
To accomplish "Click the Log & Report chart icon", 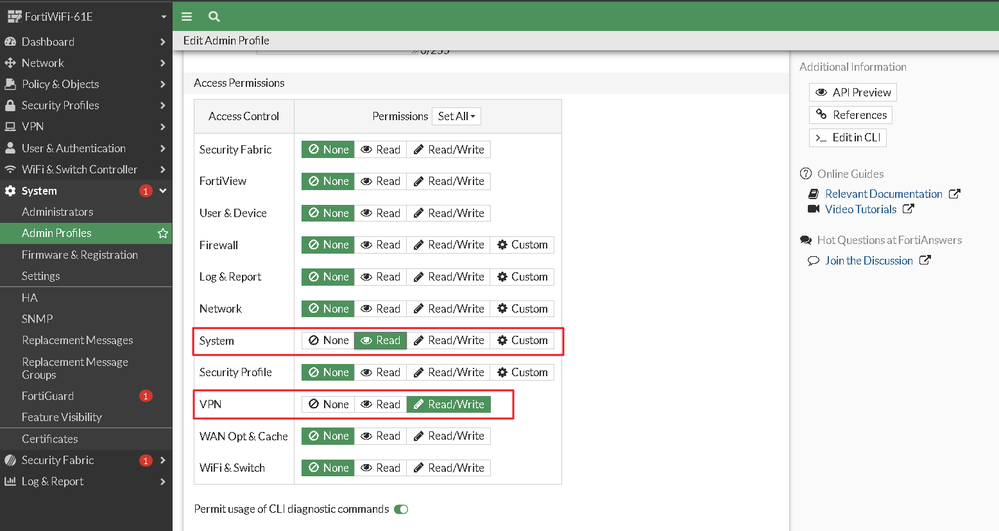I will click(10, 481).
